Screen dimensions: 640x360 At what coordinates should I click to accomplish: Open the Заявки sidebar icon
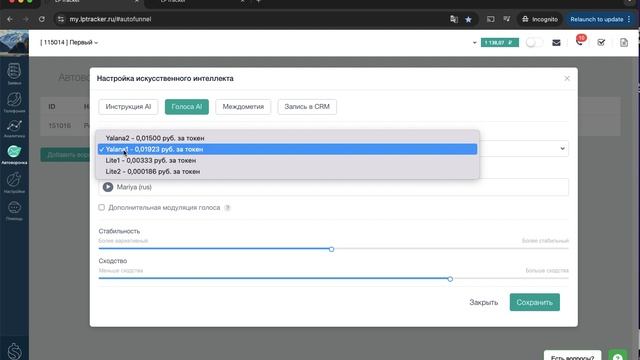(14, 73)
